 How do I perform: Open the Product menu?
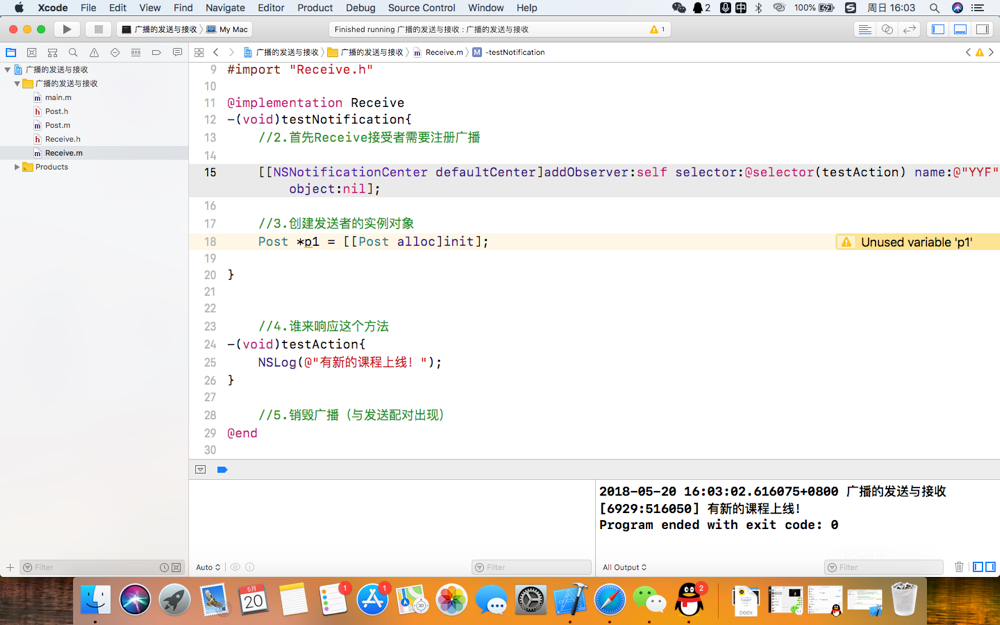tap(314, 8)
